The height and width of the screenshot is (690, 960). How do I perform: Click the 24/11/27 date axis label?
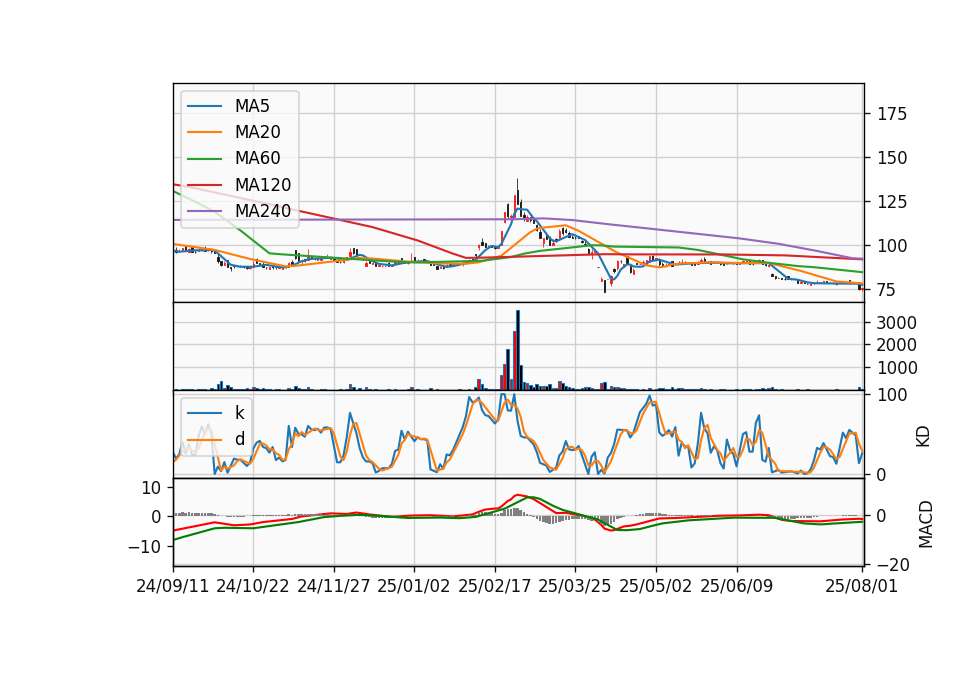334,587
